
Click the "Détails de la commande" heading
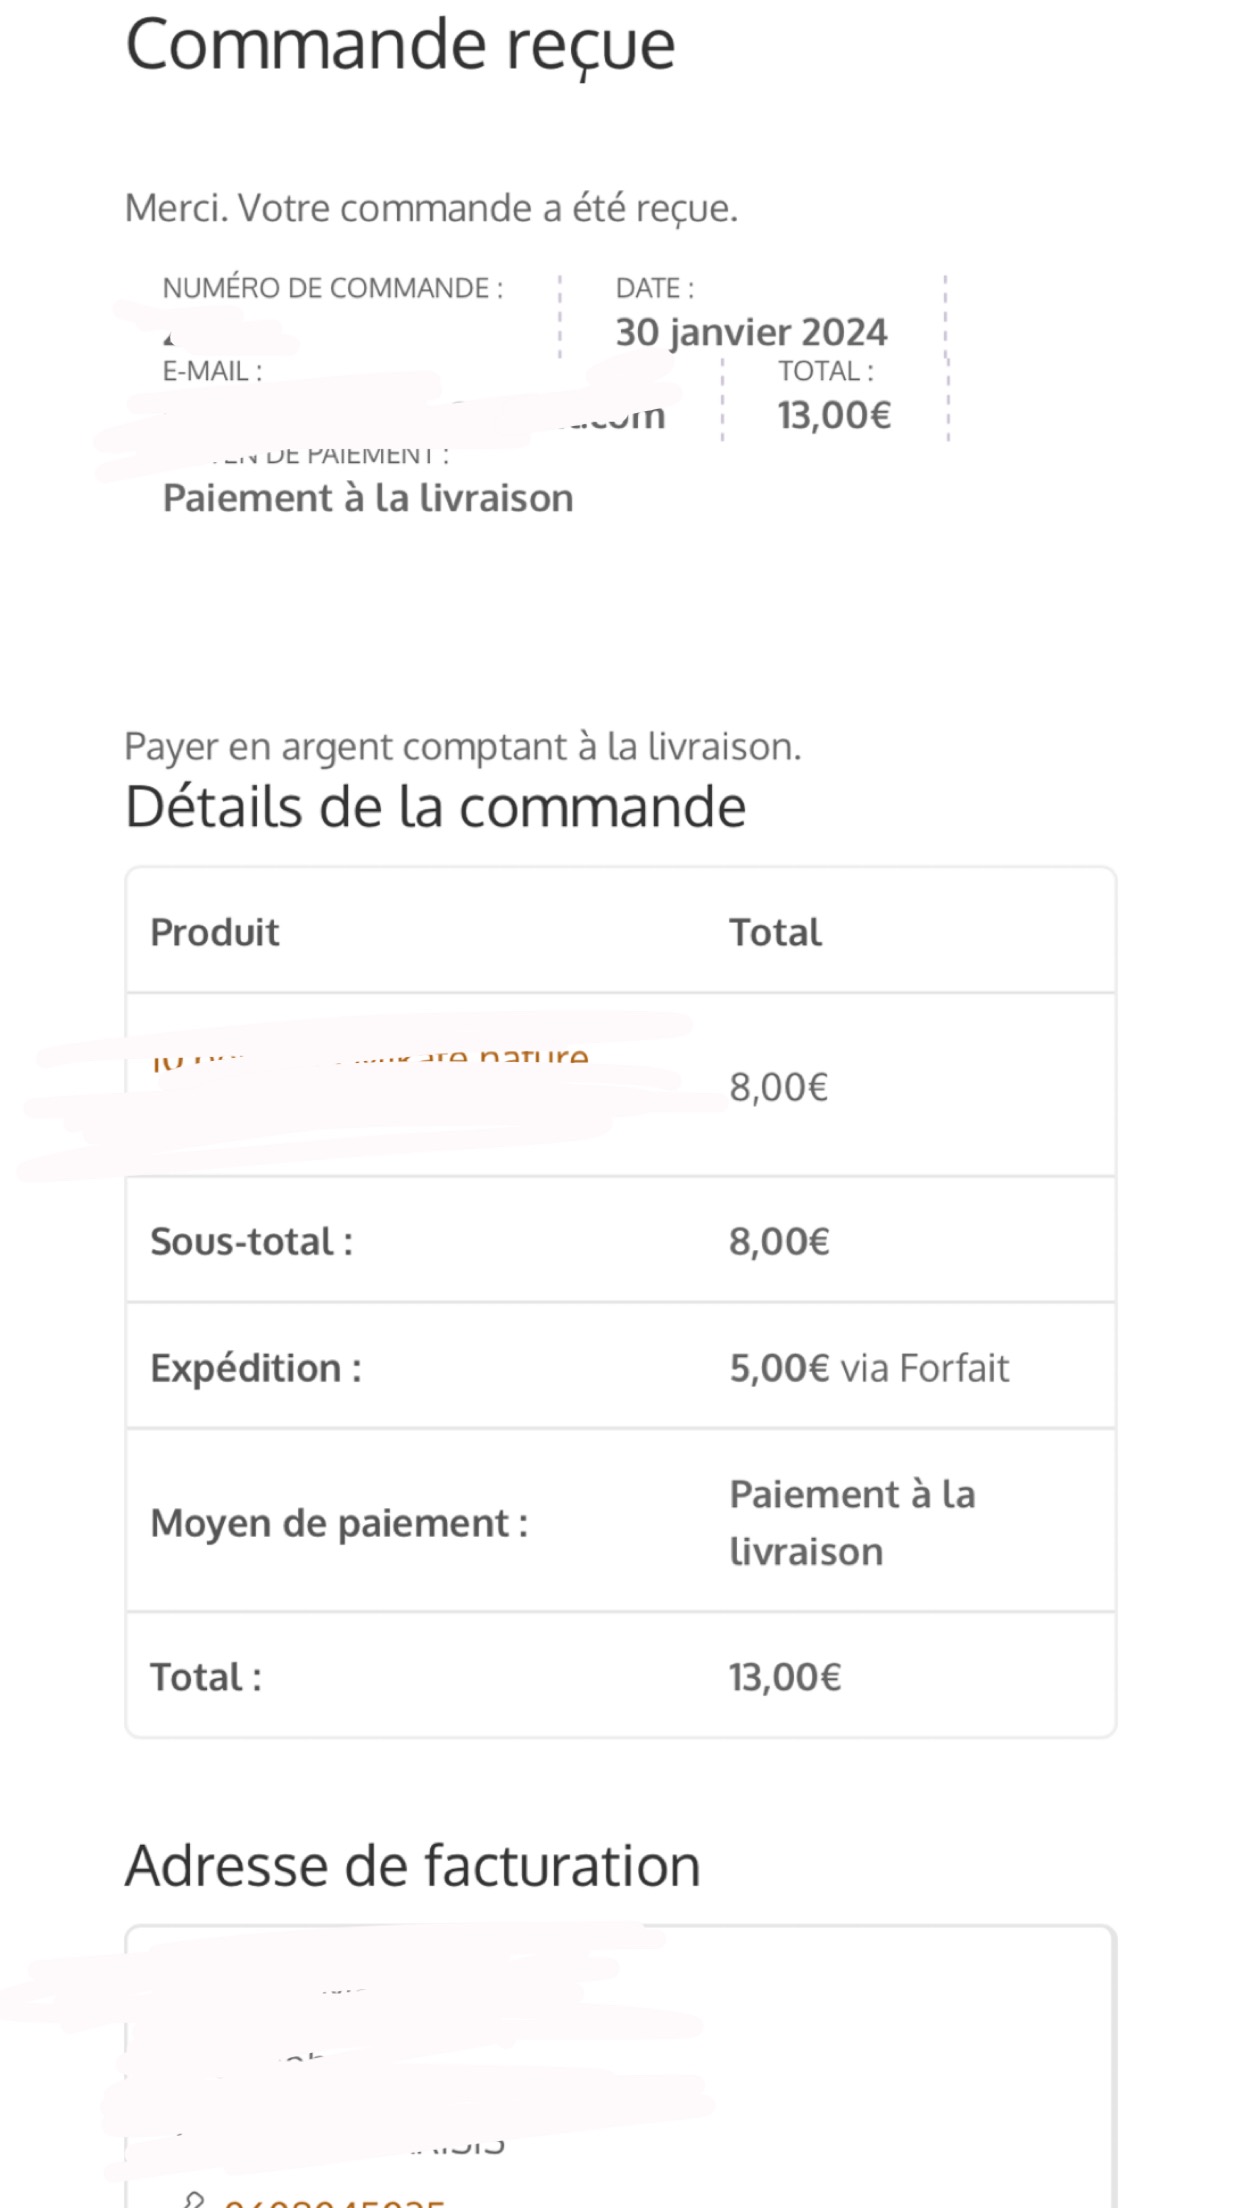pos(435,807)
